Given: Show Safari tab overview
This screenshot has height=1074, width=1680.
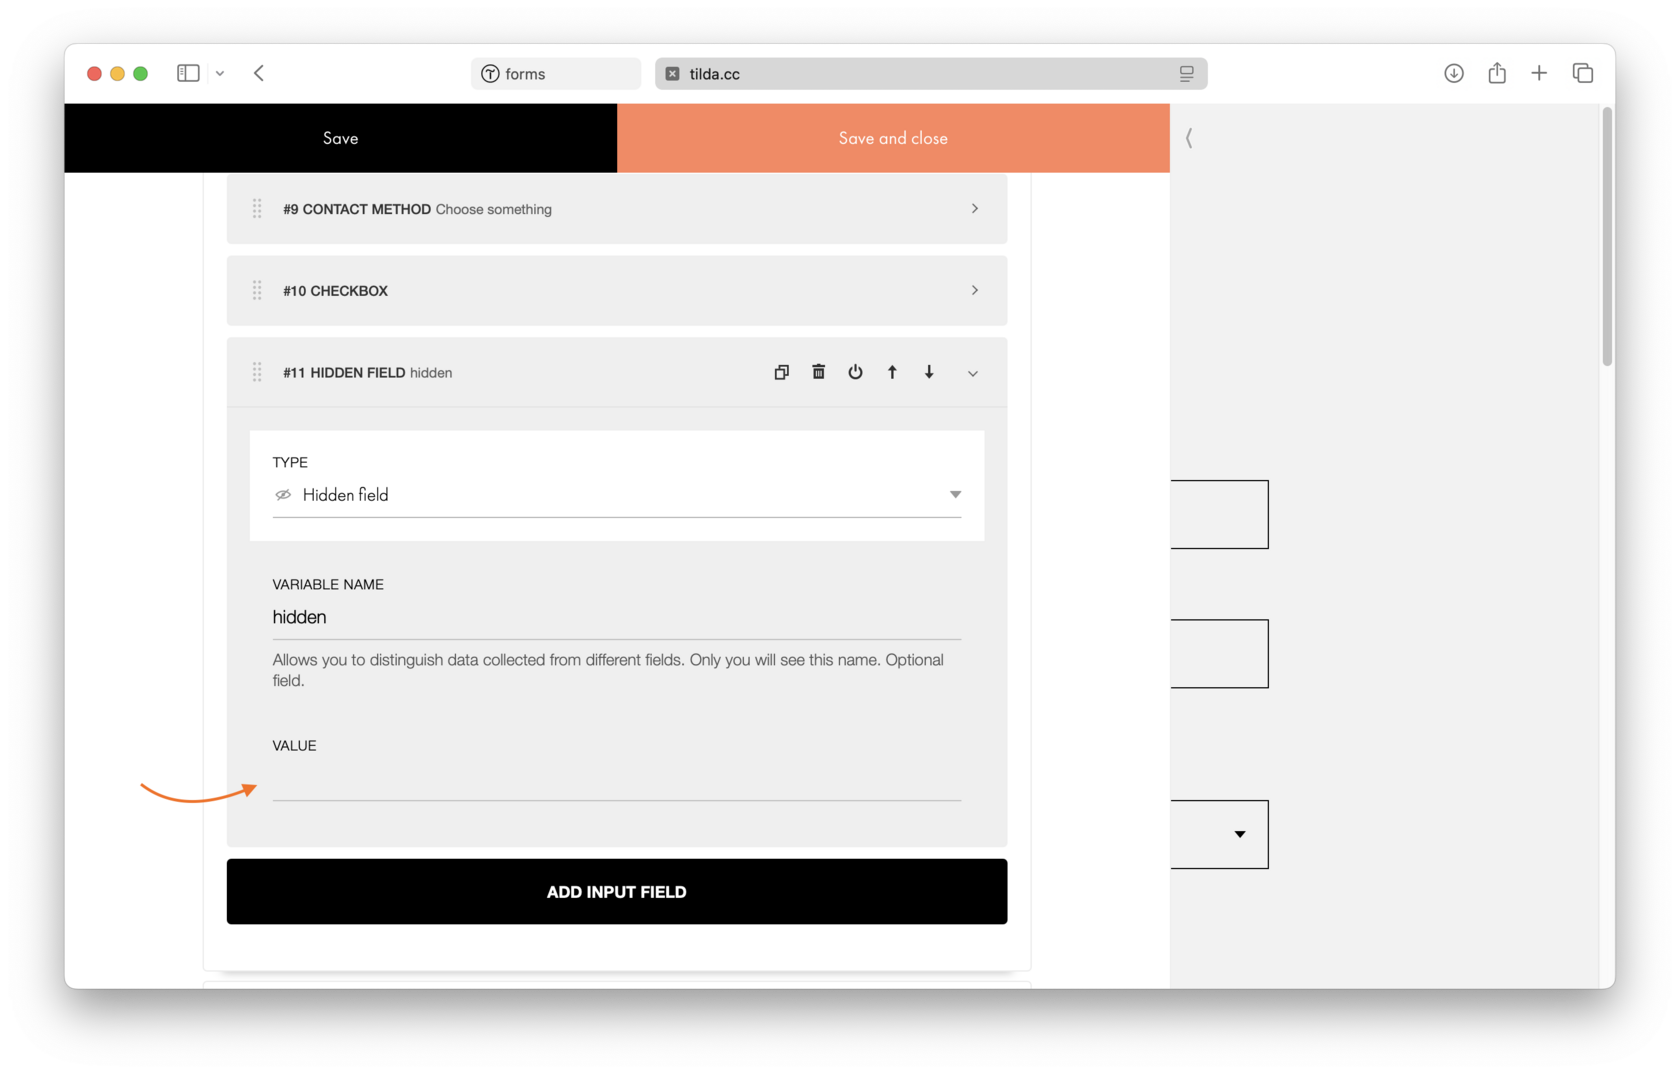Looking at the screenshot, I should coord(1583,73).
